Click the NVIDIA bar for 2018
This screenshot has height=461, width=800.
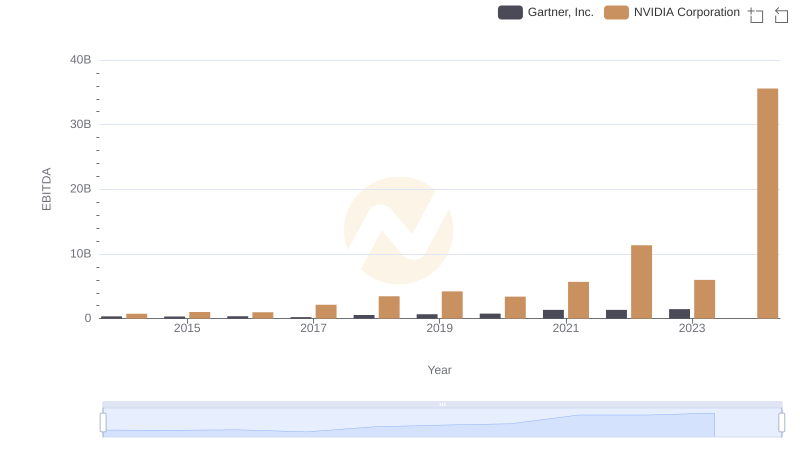pyautogui.click(x=389, y=307)
